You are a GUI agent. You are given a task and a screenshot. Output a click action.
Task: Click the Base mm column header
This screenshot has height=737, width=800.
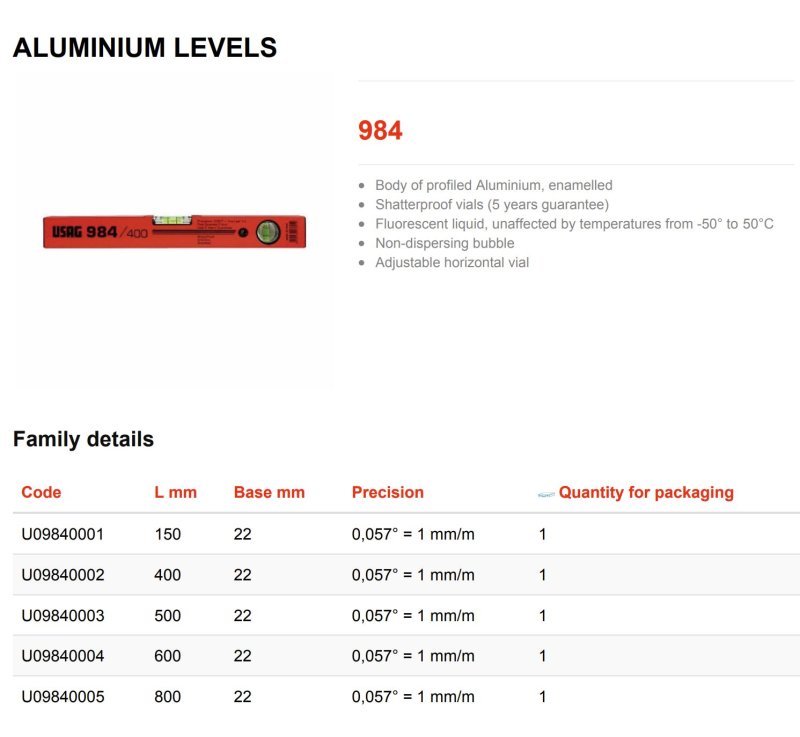tap(269, 492)
